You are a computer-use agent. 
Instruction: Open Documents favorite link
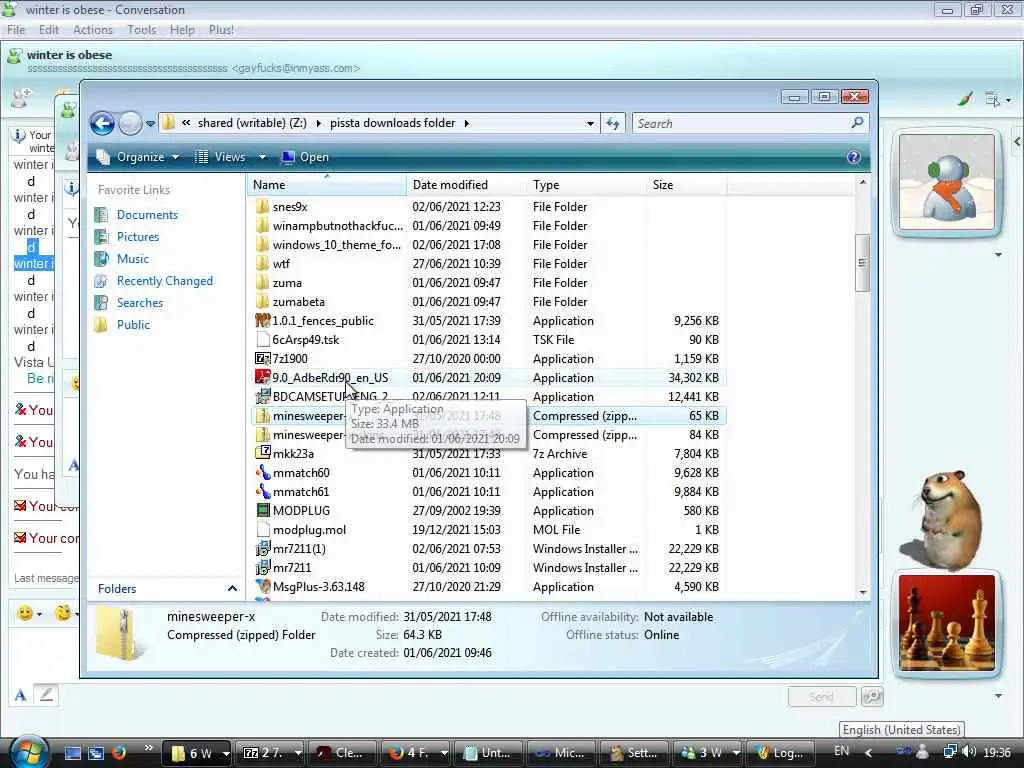(x=147, y=215)
